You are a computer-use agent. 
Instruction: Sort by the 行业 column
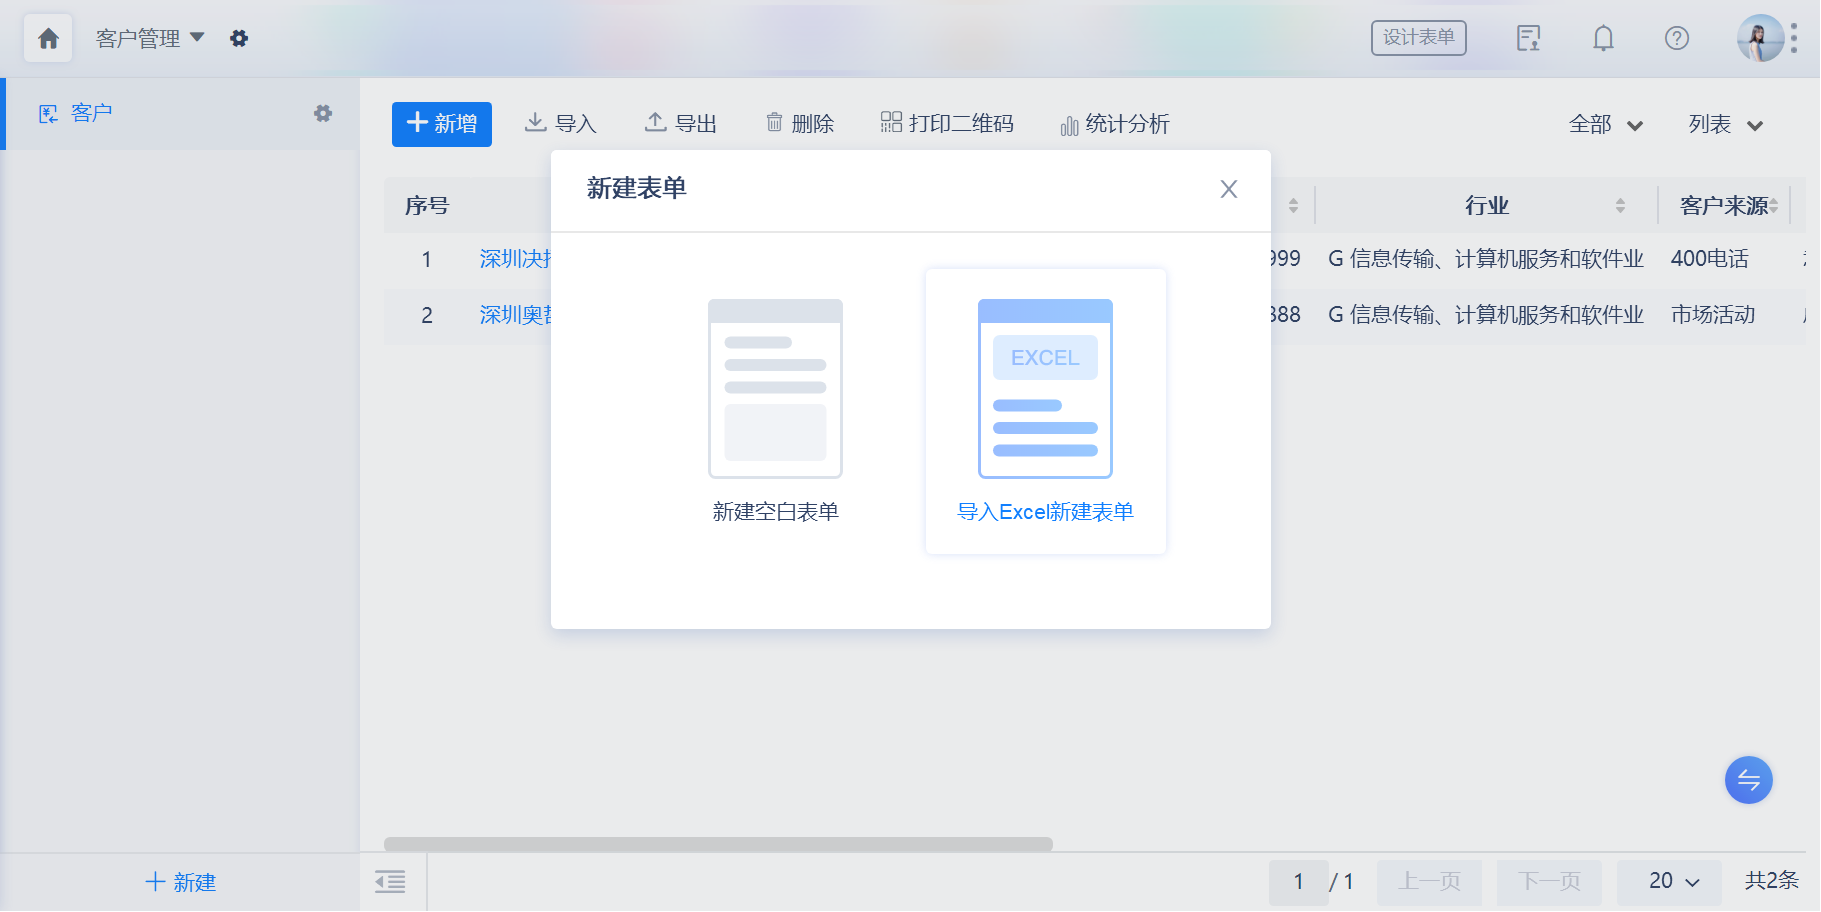pyautogui.click(x=1620, y=206)
